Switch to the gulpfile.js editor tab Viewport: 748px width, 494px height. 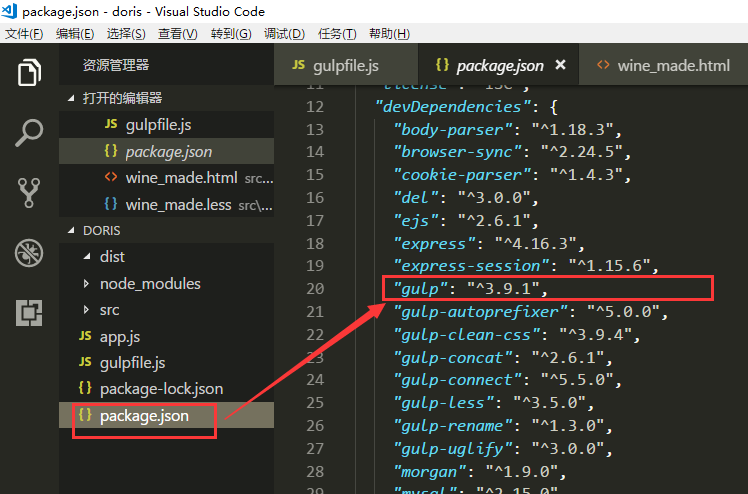coord(346,65)
